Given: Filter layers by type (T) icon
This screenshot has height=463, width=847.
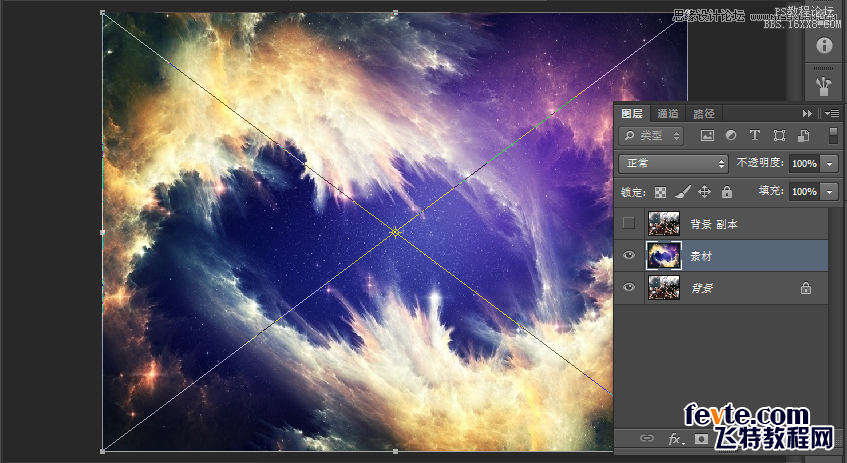Looking at the screenshot, I should click(755, 135).
